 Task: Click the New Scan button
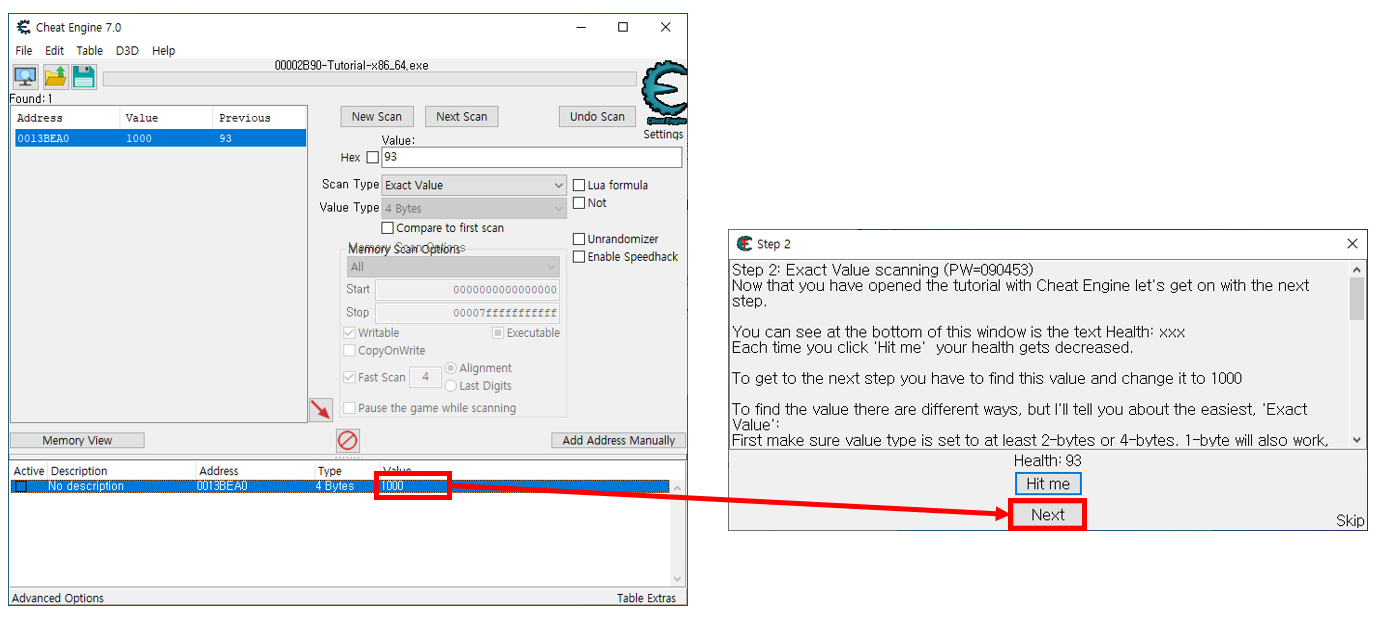(x=377, y=116)
